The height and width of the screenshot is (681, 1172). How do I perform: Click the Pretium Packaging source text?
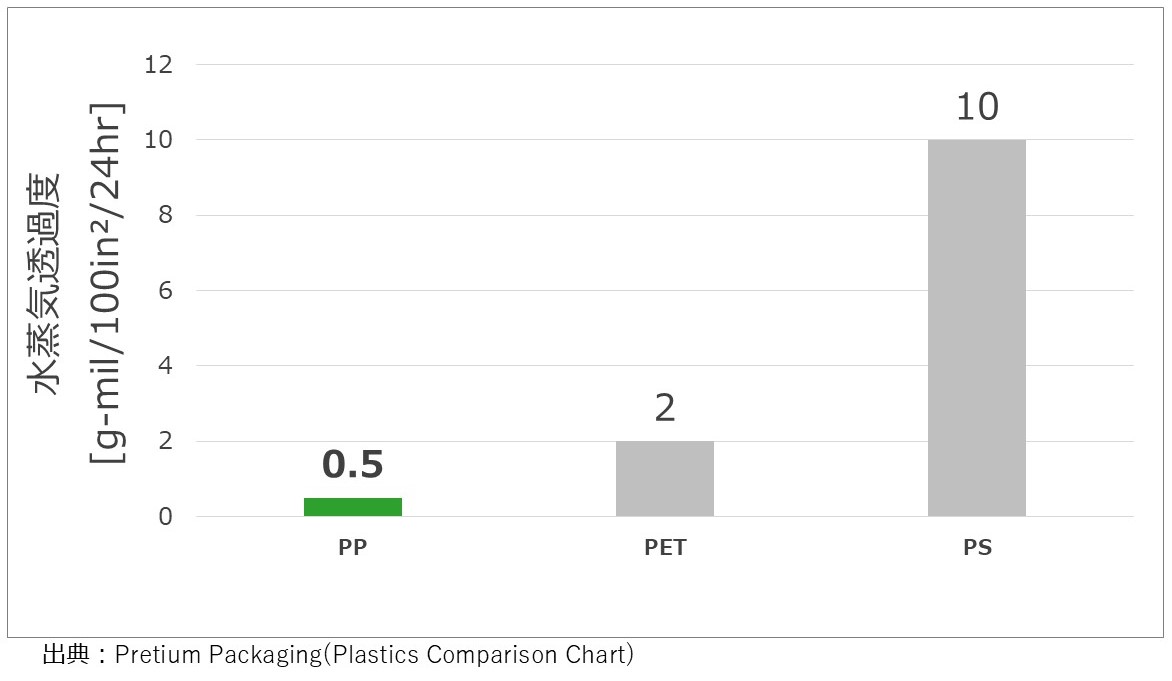point(375,655)
